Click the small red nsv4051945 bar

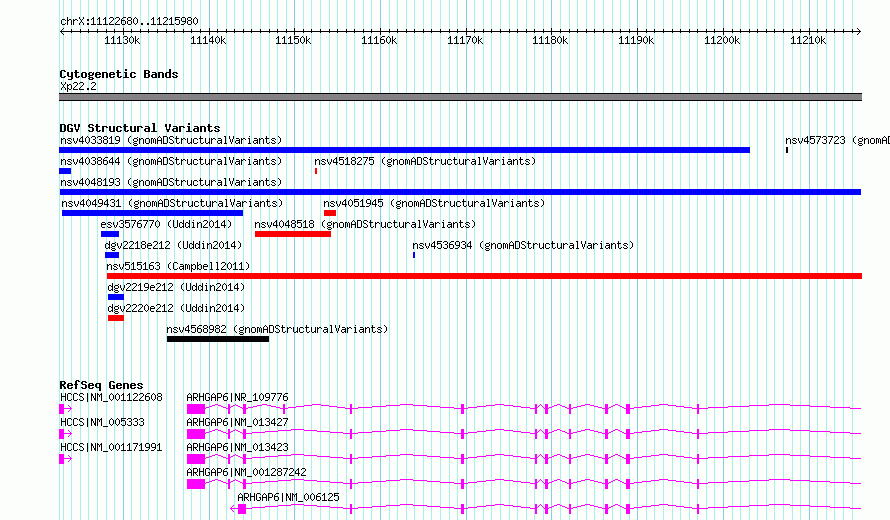click(x=330, y=213)
